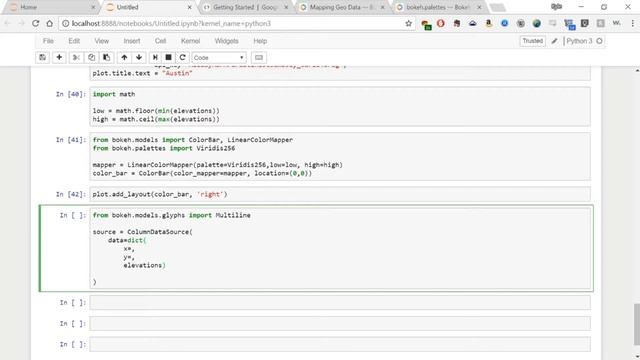Screen dimensions: 640x360
Task: Open the Help menu
Action: (260, 41)
